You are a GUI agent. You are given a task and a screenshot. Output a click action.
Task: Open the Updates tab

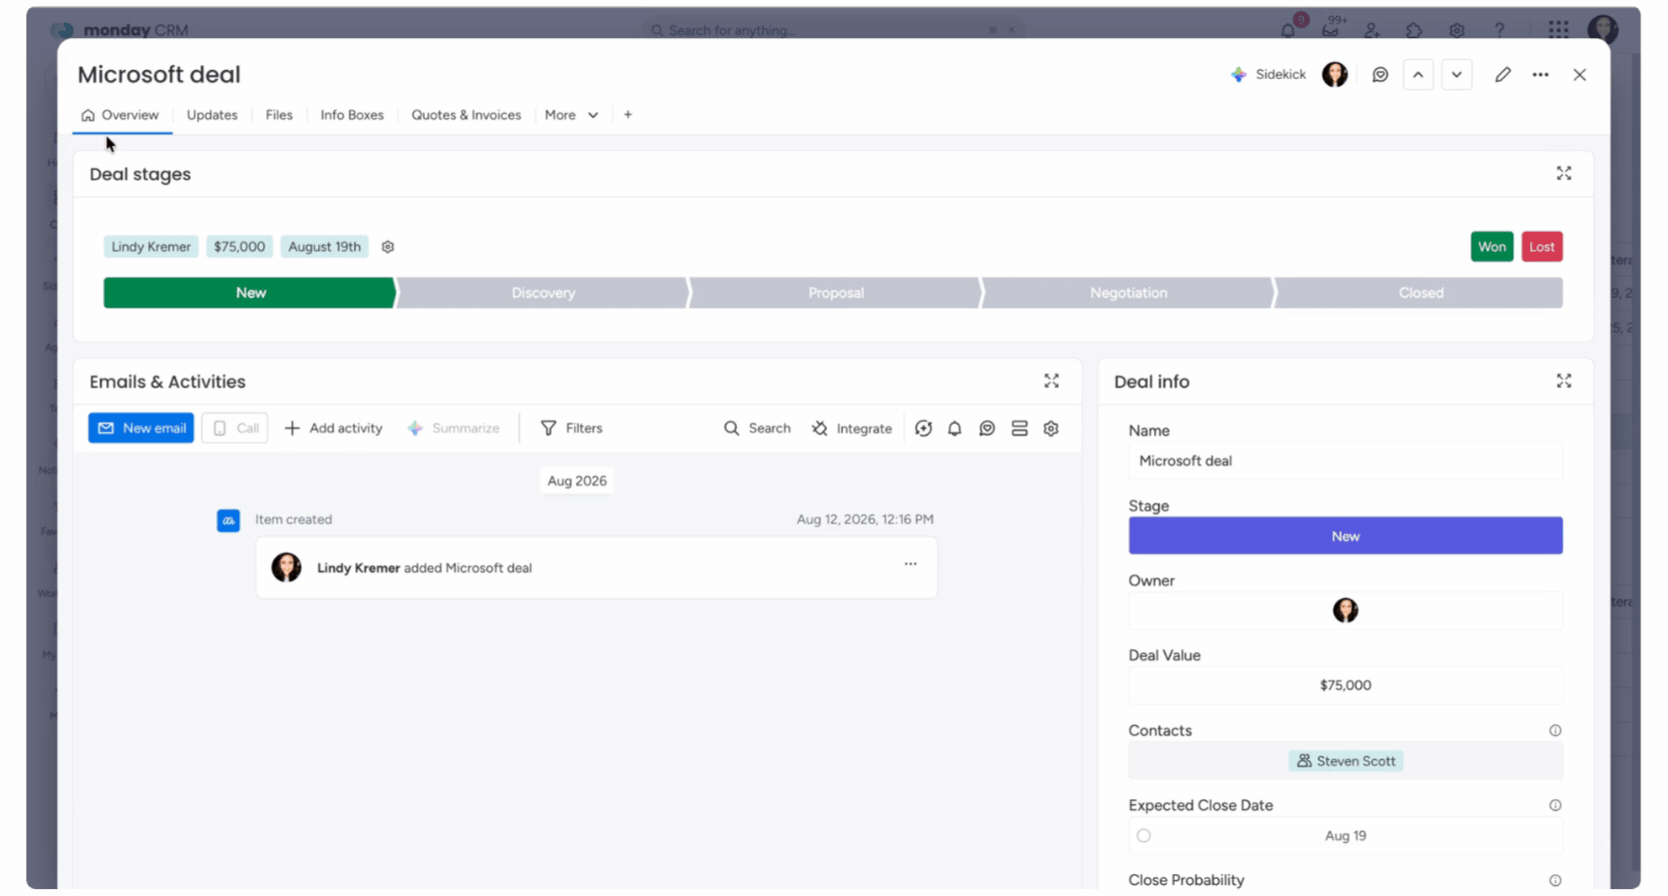point(212,115)
